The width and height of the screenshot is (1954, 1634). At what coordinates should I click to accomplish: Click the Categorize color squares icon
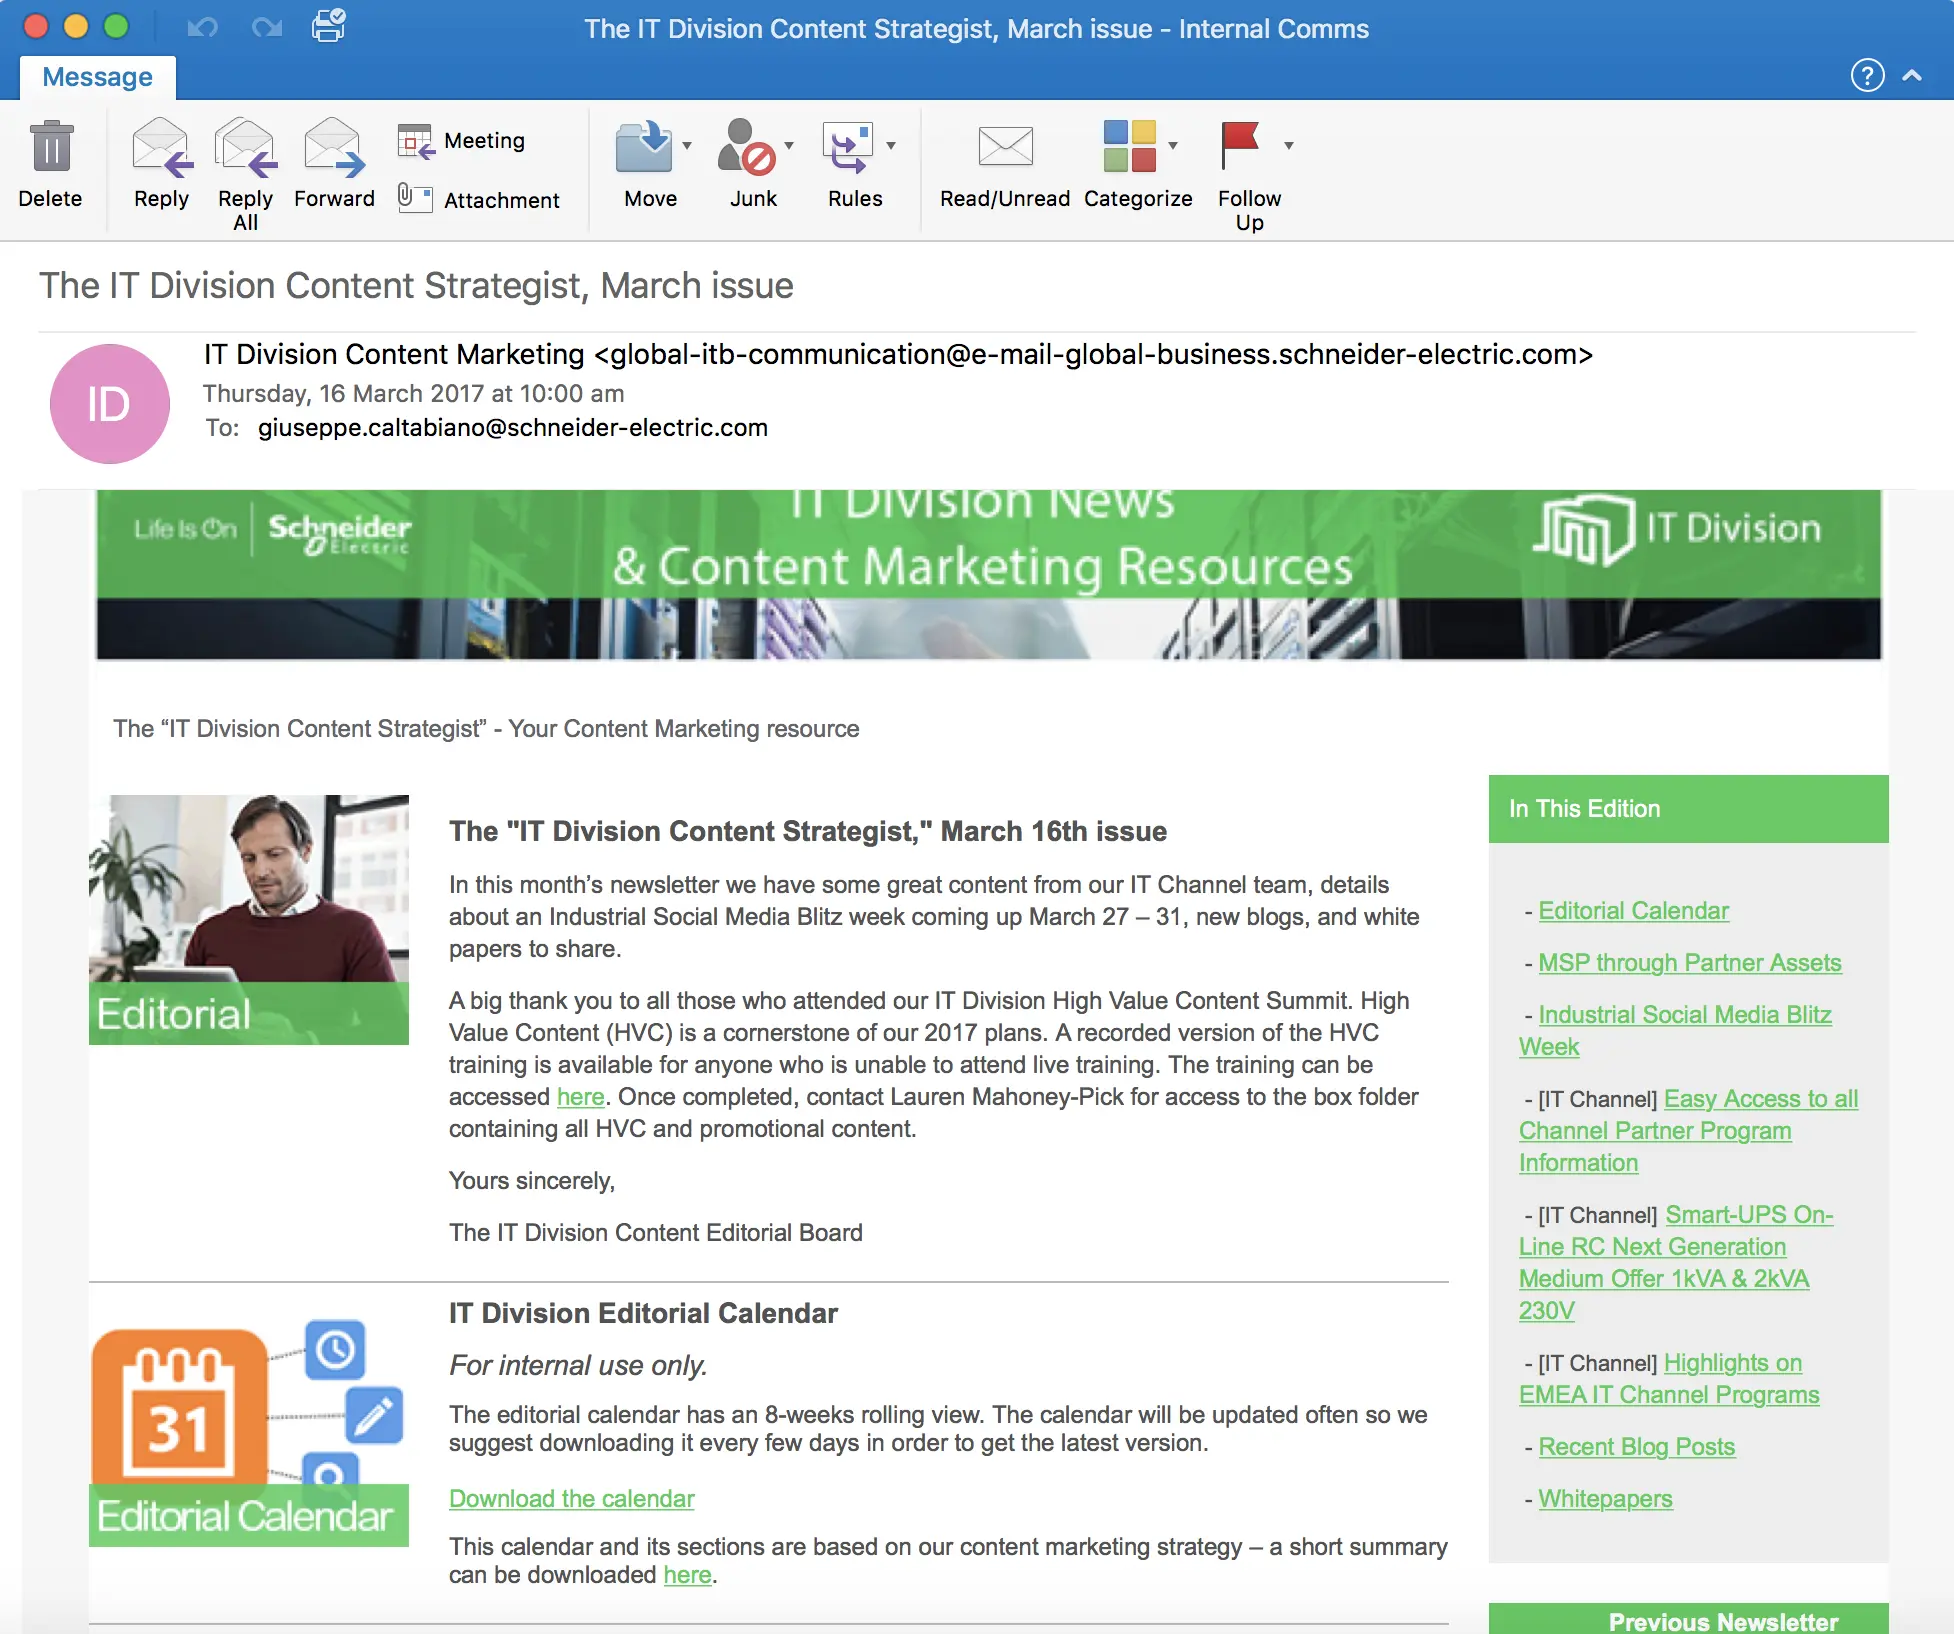click(x=1130, y=146)
